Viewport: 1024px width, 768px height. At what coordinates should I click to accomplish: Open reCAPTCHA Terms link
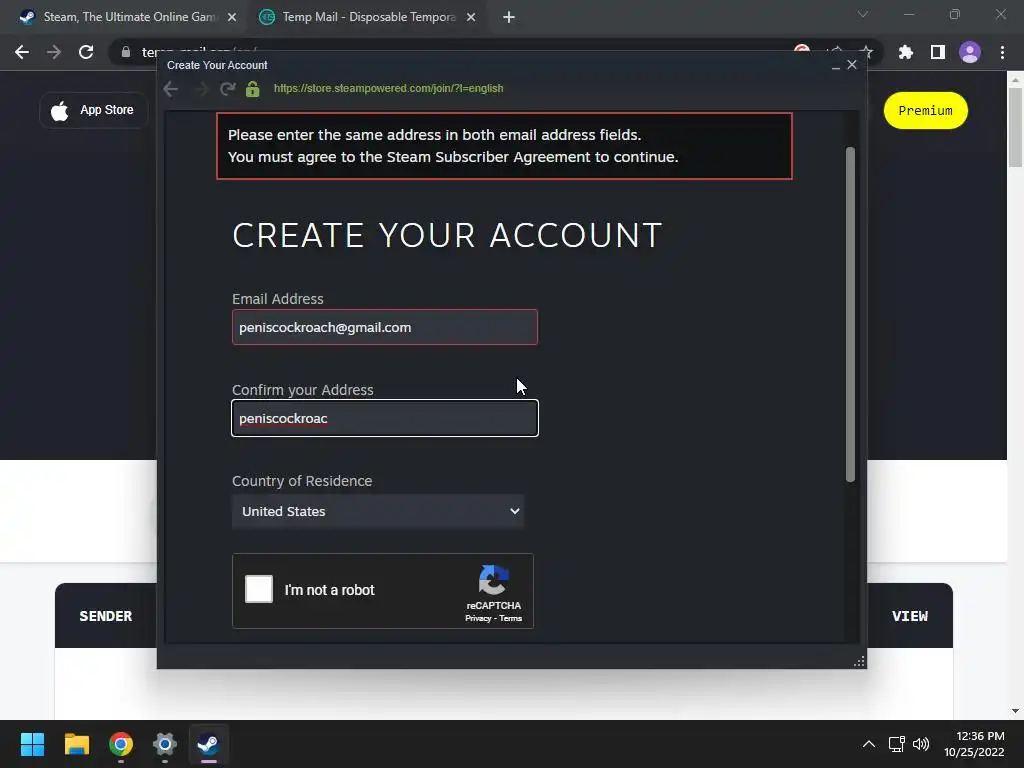(x=511, y=618)
